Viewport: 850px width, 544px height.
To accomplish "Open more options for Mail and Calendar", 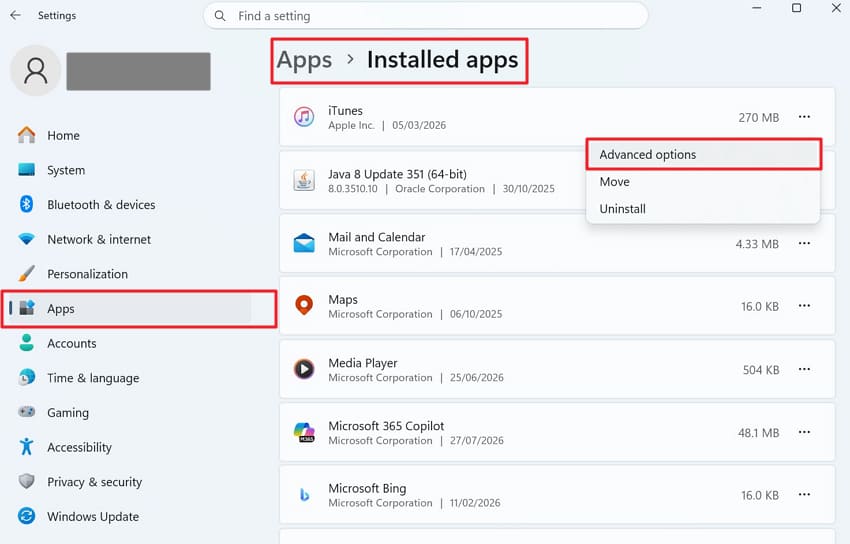I will click(x=804, y=243).
